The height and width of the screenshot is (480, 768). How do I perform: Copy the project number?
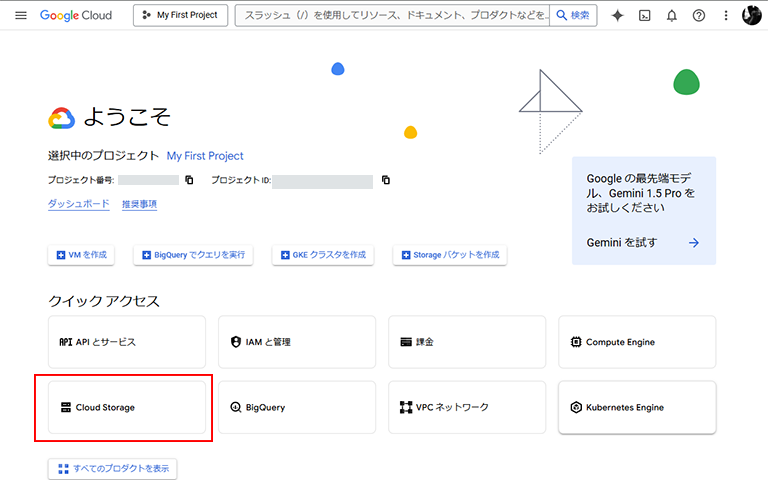(189, 180)
